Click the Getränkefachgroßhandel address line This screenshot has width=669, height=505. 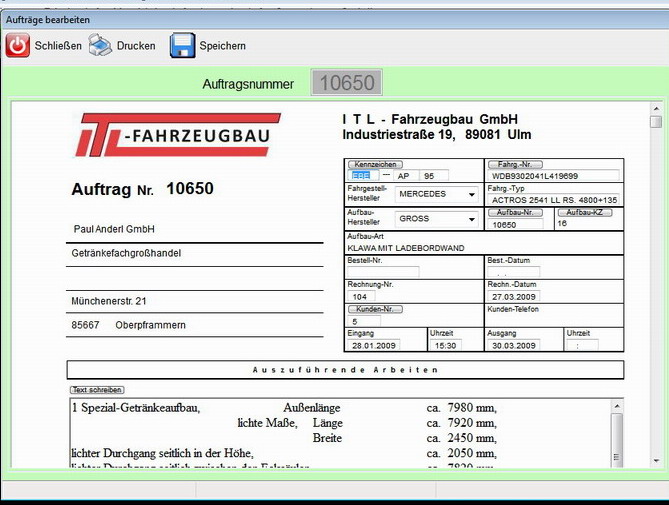pyautogui.click(x=126, y=253)
